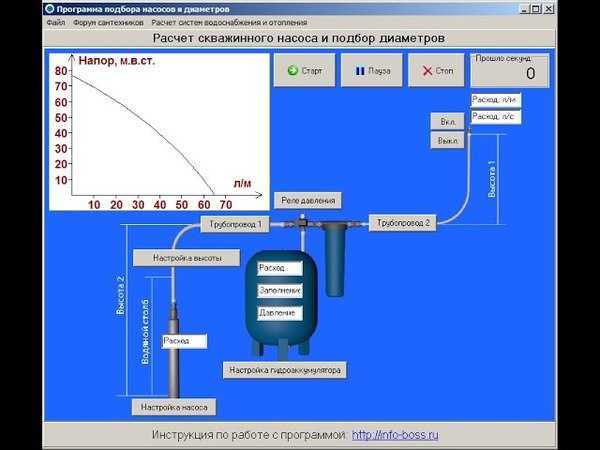
Task: Click the blue water filter cartridge
Action: pyautogui.click(x=334, y=260)
